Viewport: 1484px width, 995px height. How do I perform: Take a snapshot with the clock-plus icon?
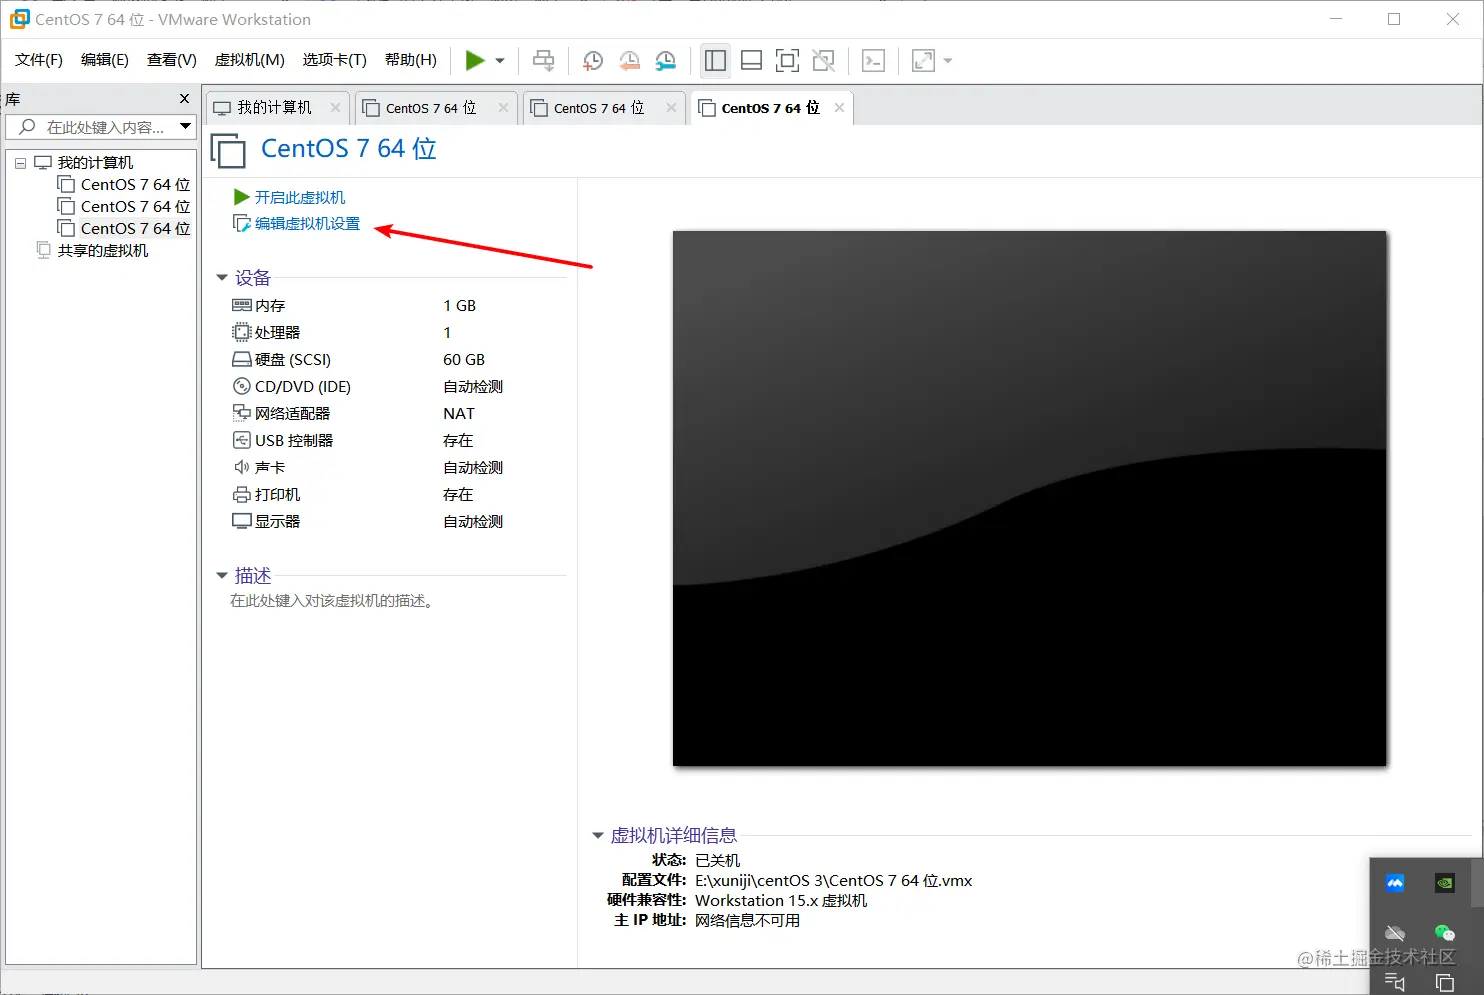click(x=592, y=61)
